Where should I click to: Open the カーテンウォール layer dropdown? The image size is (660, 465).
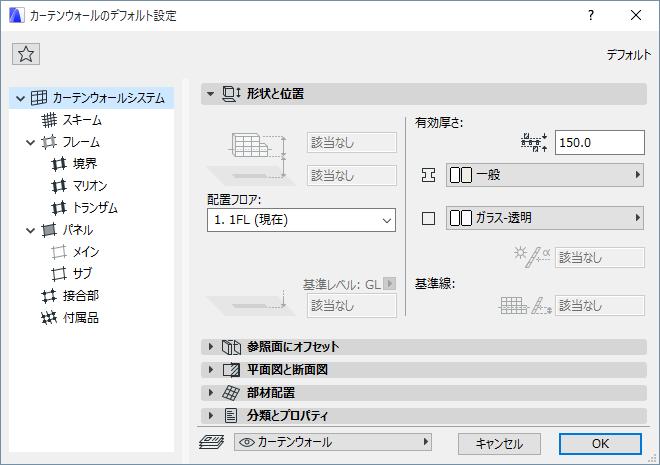[x=333, y=442]
